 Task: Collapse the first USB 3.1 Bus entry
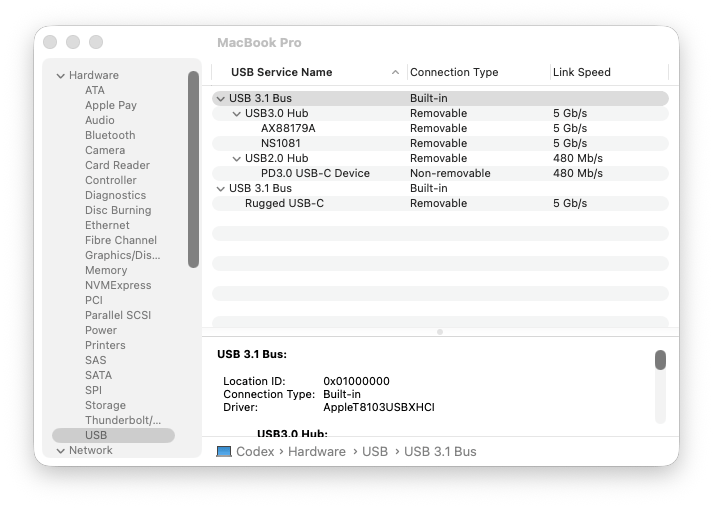pos(220,99)
